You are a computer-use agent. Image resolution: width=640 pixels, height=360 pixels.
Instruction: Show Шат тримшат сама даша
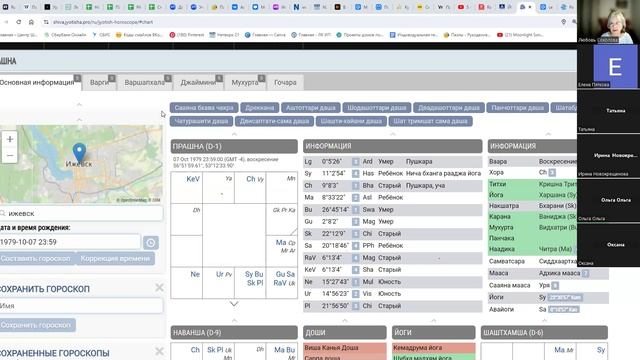430,121
